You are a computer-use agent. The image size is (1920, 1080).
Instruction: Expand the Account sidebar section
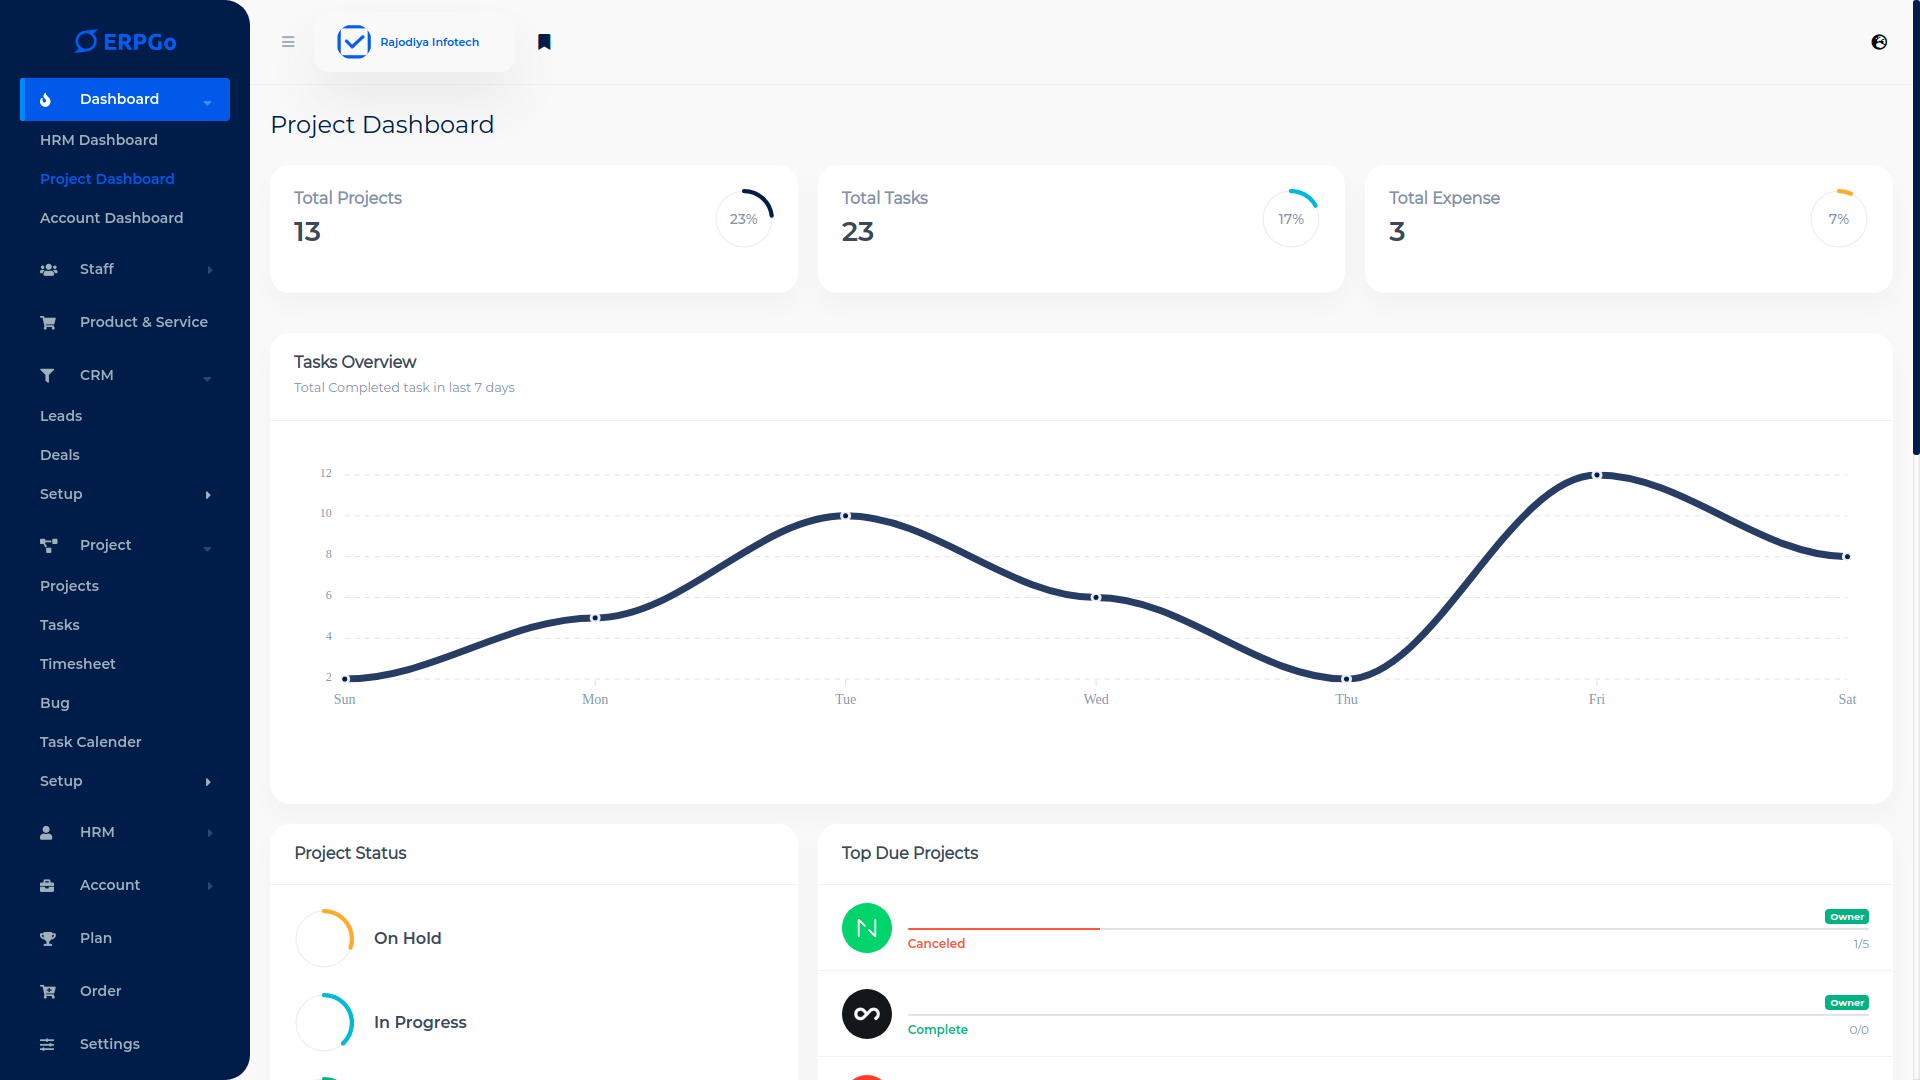click(209, 886)
